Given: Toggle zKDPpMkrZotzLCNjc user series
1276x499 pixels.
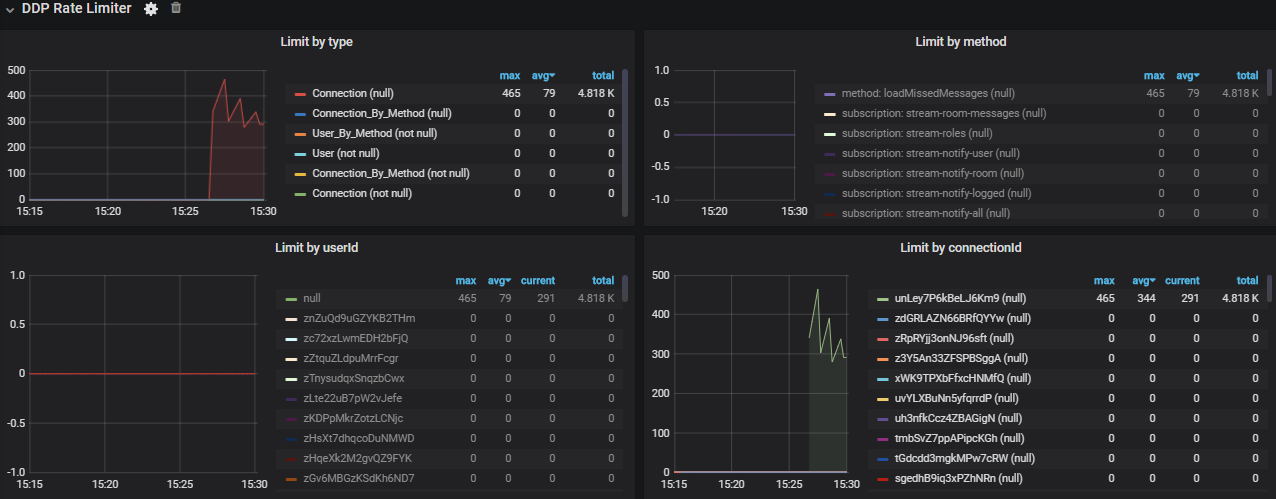Looking at the screenshot, I should (x=353, y=418).
